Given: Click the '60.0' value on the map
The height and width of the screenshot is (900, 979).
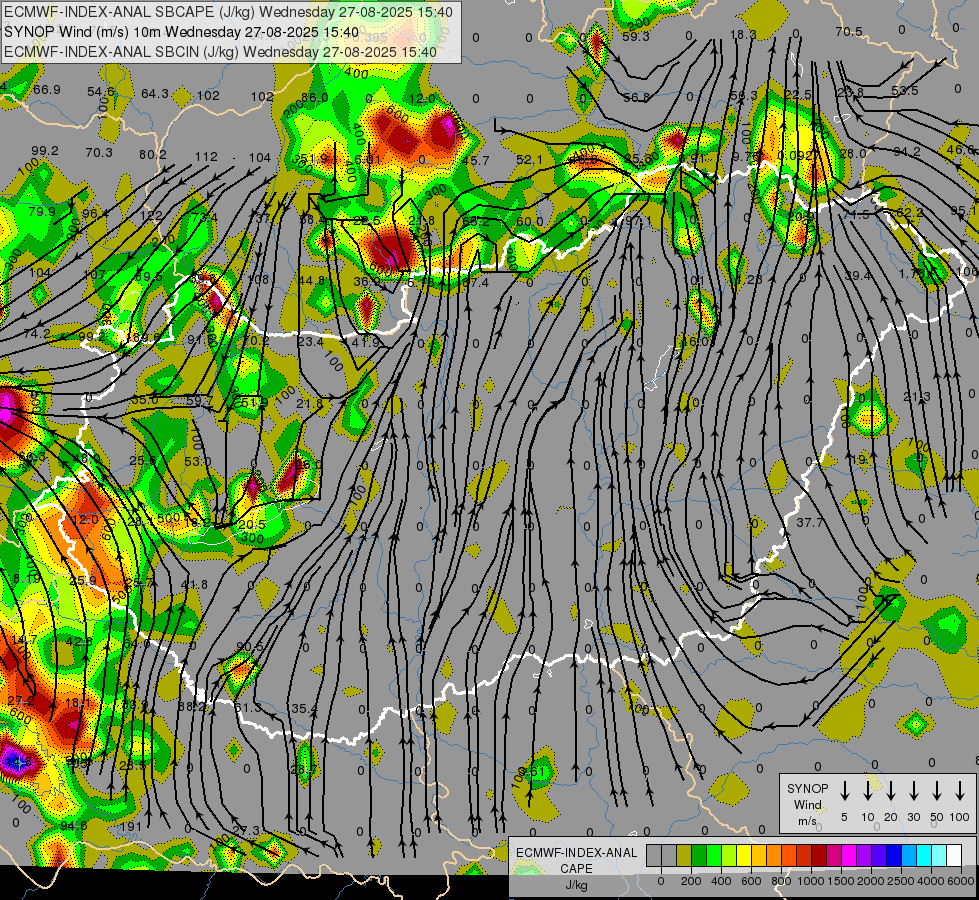Looking at the screenshot, I should point(529,222).
